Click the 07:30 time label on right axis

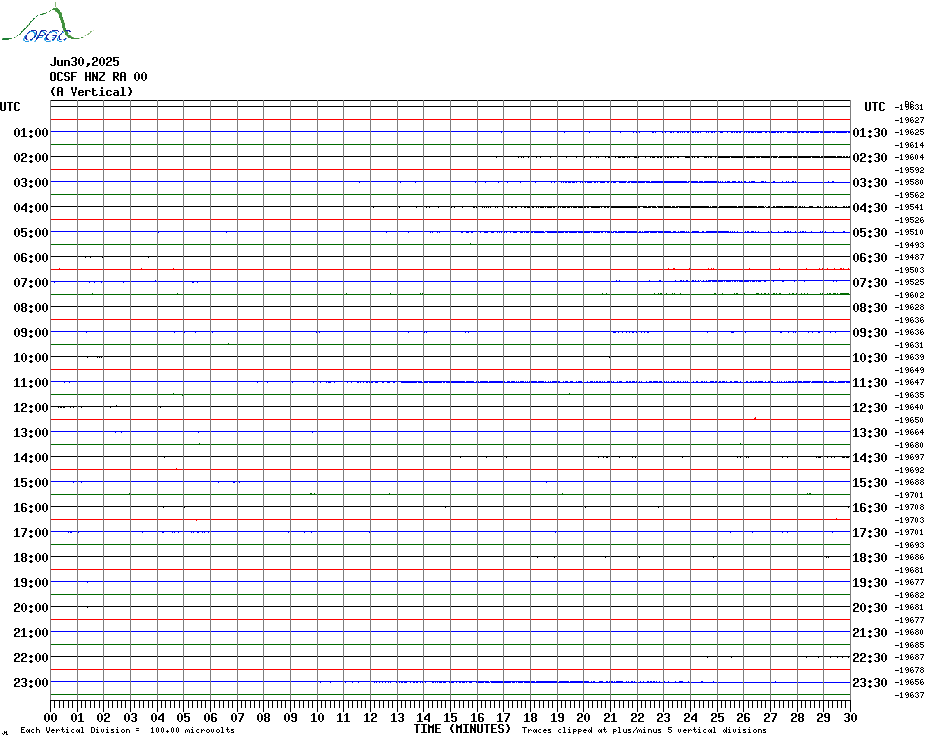(x=870, y=282)
